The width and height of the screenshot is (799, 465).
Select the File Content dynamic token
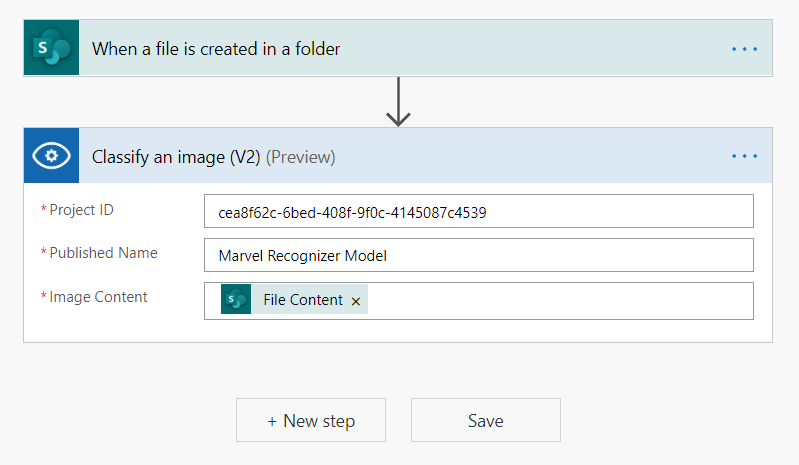302,300
